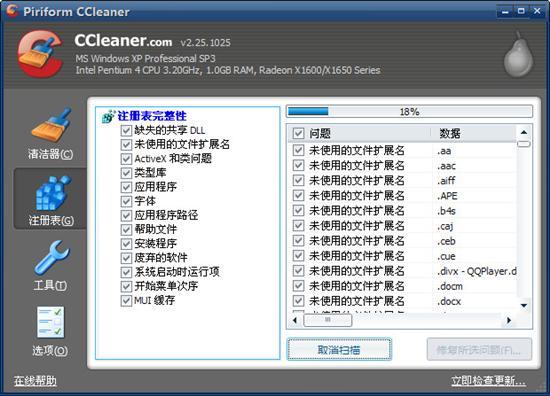550x396 pixels.
Task: Click horizontal scrollbar left arrow
Action: 295,320
